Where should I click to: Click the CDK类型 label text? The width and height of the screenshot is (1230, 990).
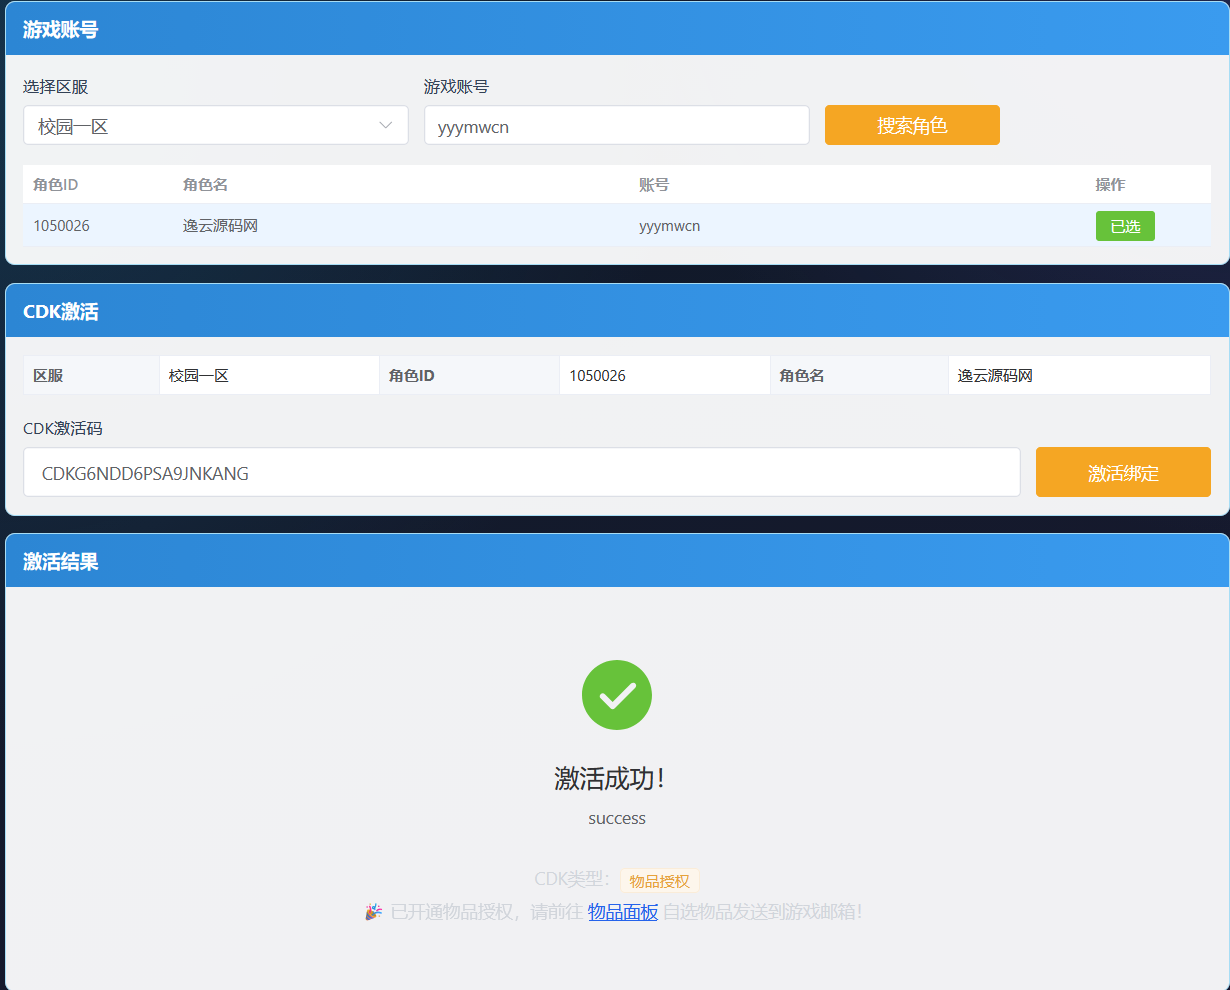(572, 879)
